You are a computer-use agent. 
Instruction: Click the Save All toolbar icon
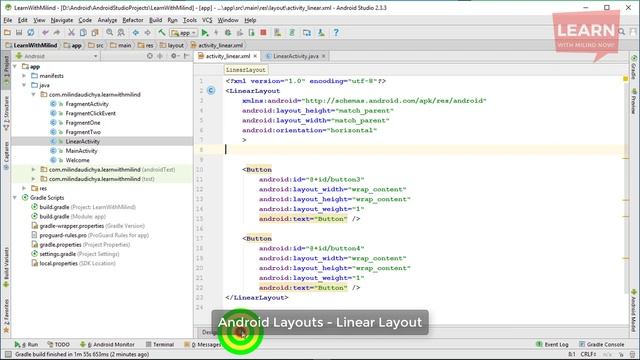[19, 33]
